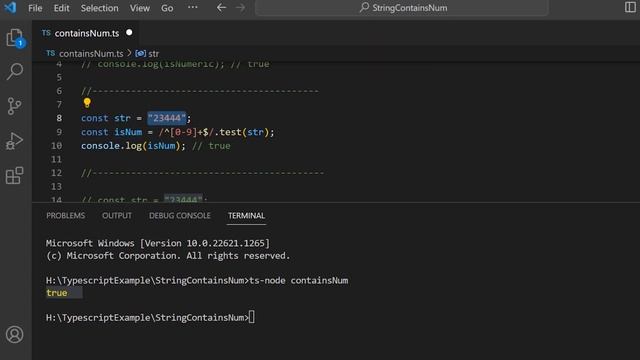
Task: Switch to the OUTPUT panel tab
Action: click(117, 216)
